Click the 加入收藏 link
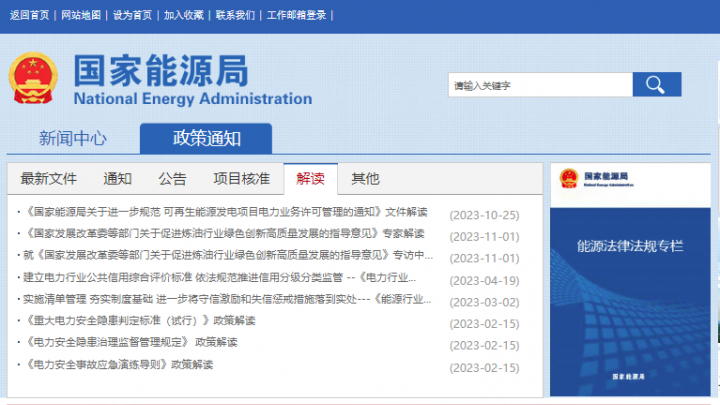Screen dimensions: 720x405 point(184,15)
